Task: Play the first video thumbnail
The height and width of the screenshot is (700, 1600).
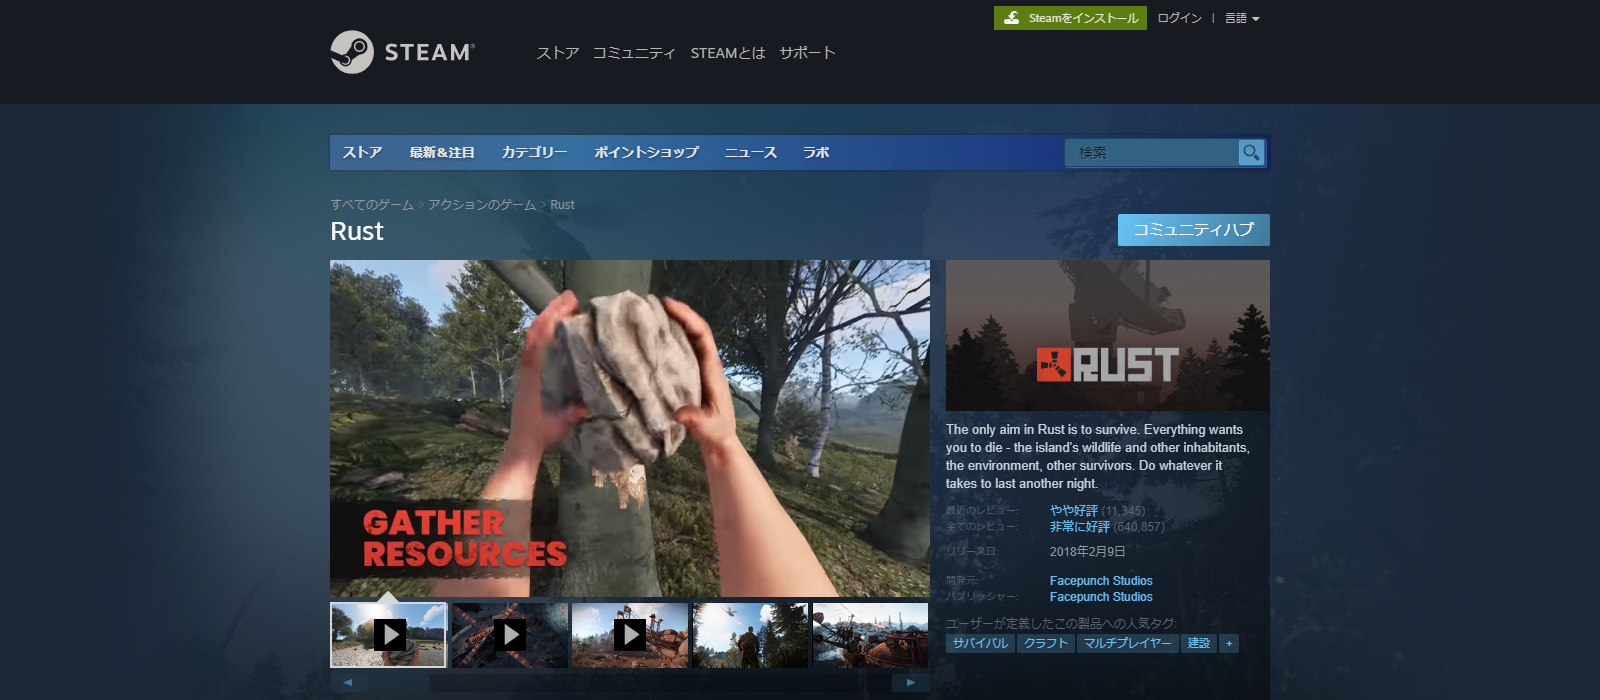Action: [x=389, y=635]
